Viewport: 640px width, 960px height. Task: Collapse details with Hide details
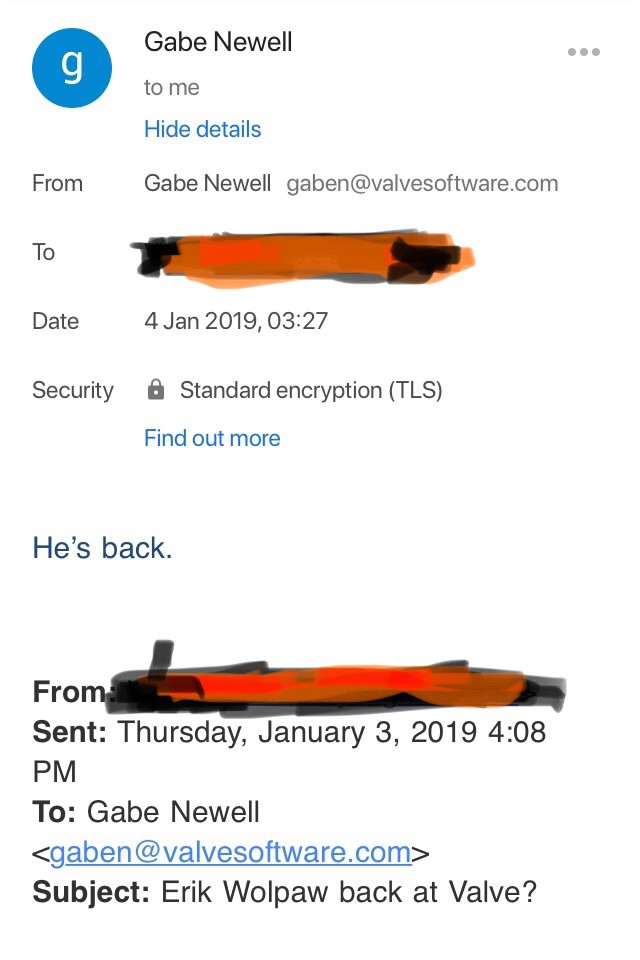(202, 129)
